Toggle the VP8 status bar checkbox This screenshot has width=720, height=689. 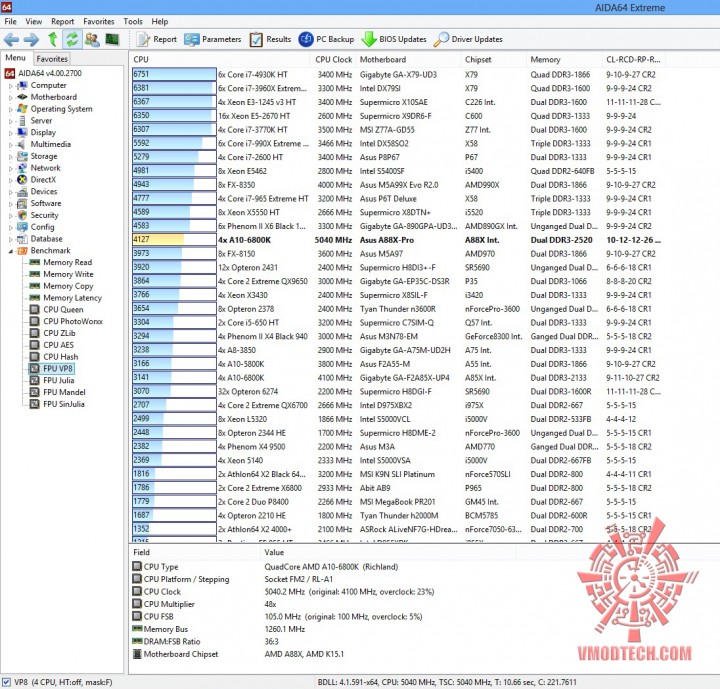(x=6, y=682)
